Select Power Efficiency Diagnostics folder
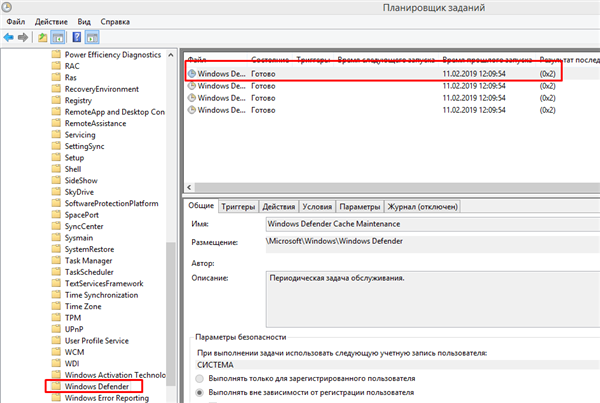The width and height of the screenshot is (600, 403). click(113, 55)
